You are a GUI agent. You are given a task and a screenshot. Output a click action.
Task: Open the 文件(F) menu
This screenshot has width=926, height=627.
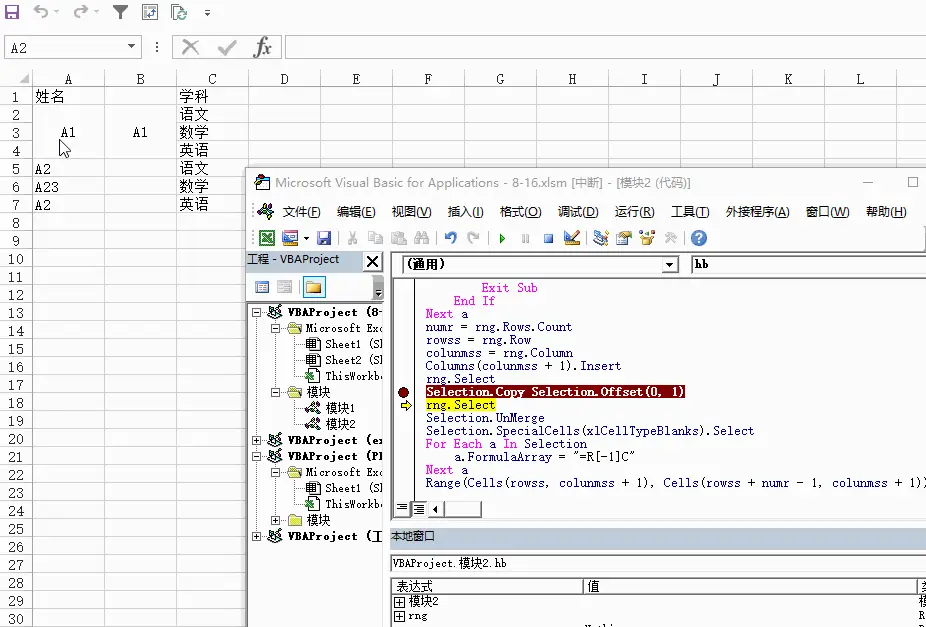point(301,212)
